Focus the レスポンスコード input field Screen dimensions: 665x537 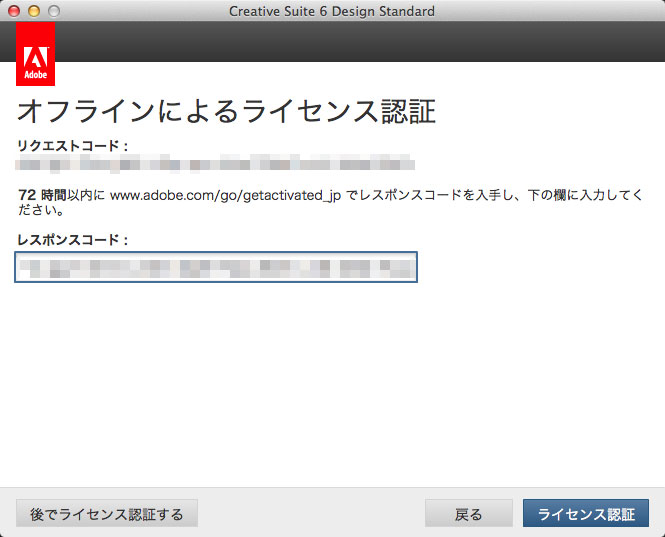[216, 267]
